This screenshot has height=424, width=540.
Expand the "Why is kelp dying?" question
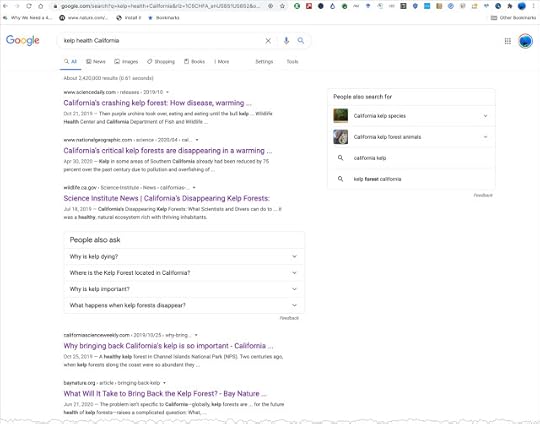(184, 257)
